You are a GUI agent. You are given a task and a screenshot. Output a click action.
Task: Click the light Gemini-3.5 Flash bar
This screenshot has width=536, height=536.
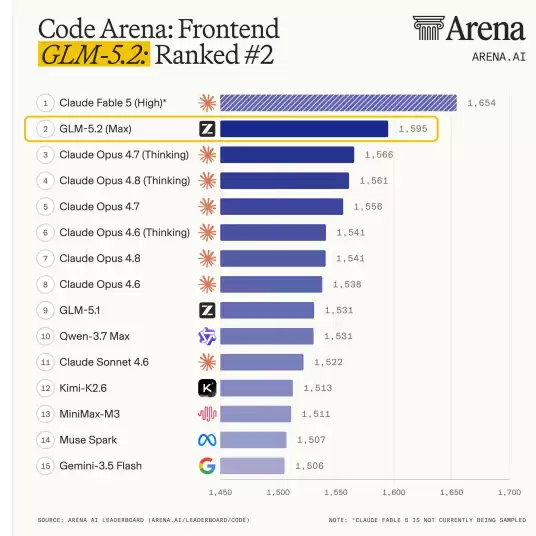252,466
